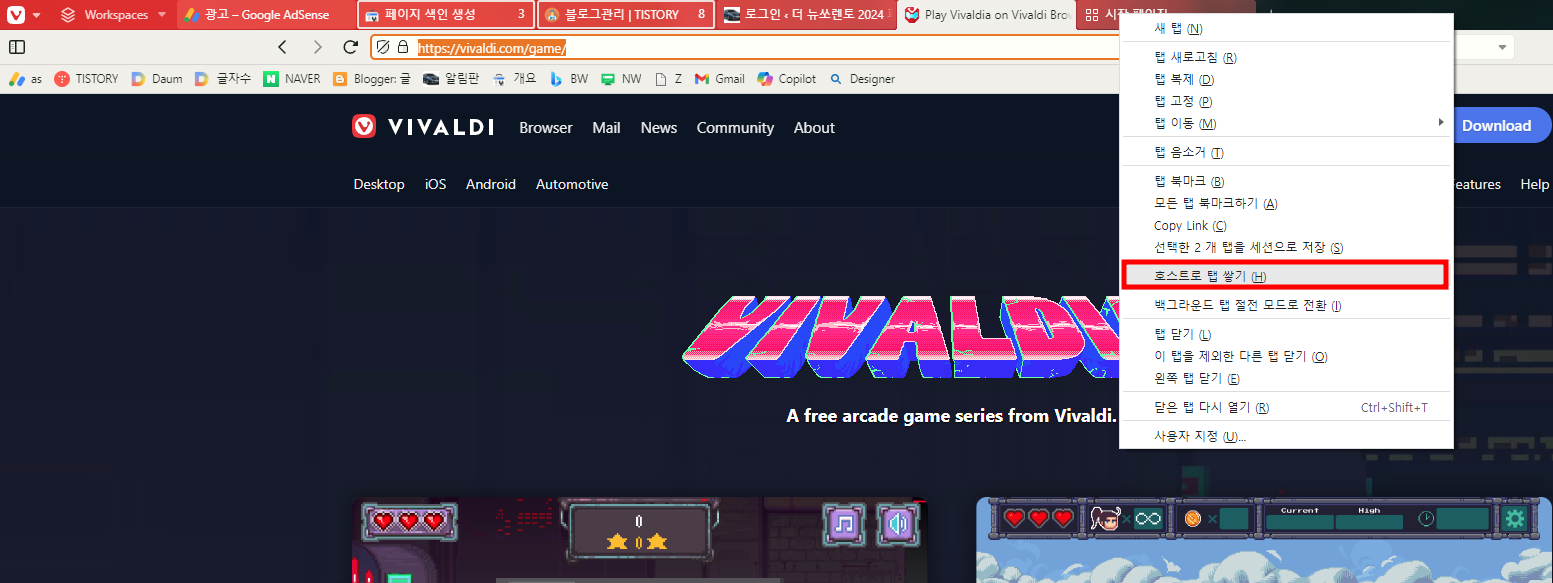
Task: Open the Gmail bookmark
Action: pos(720,78)
